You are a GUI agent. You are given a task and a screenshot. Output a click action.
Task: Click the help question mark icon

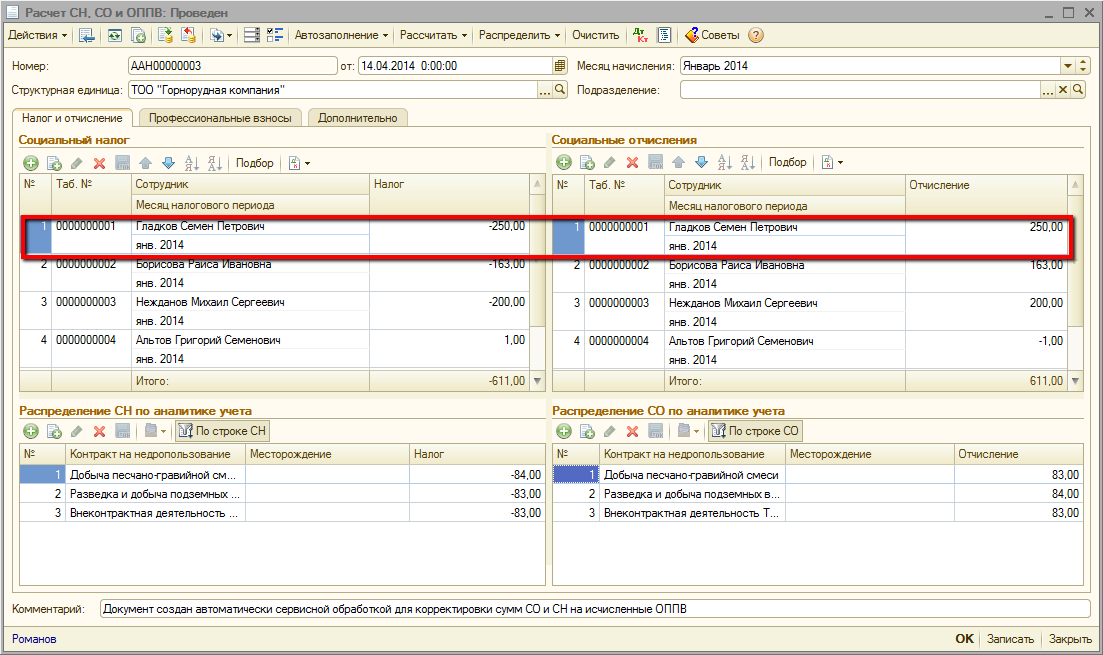756,35
